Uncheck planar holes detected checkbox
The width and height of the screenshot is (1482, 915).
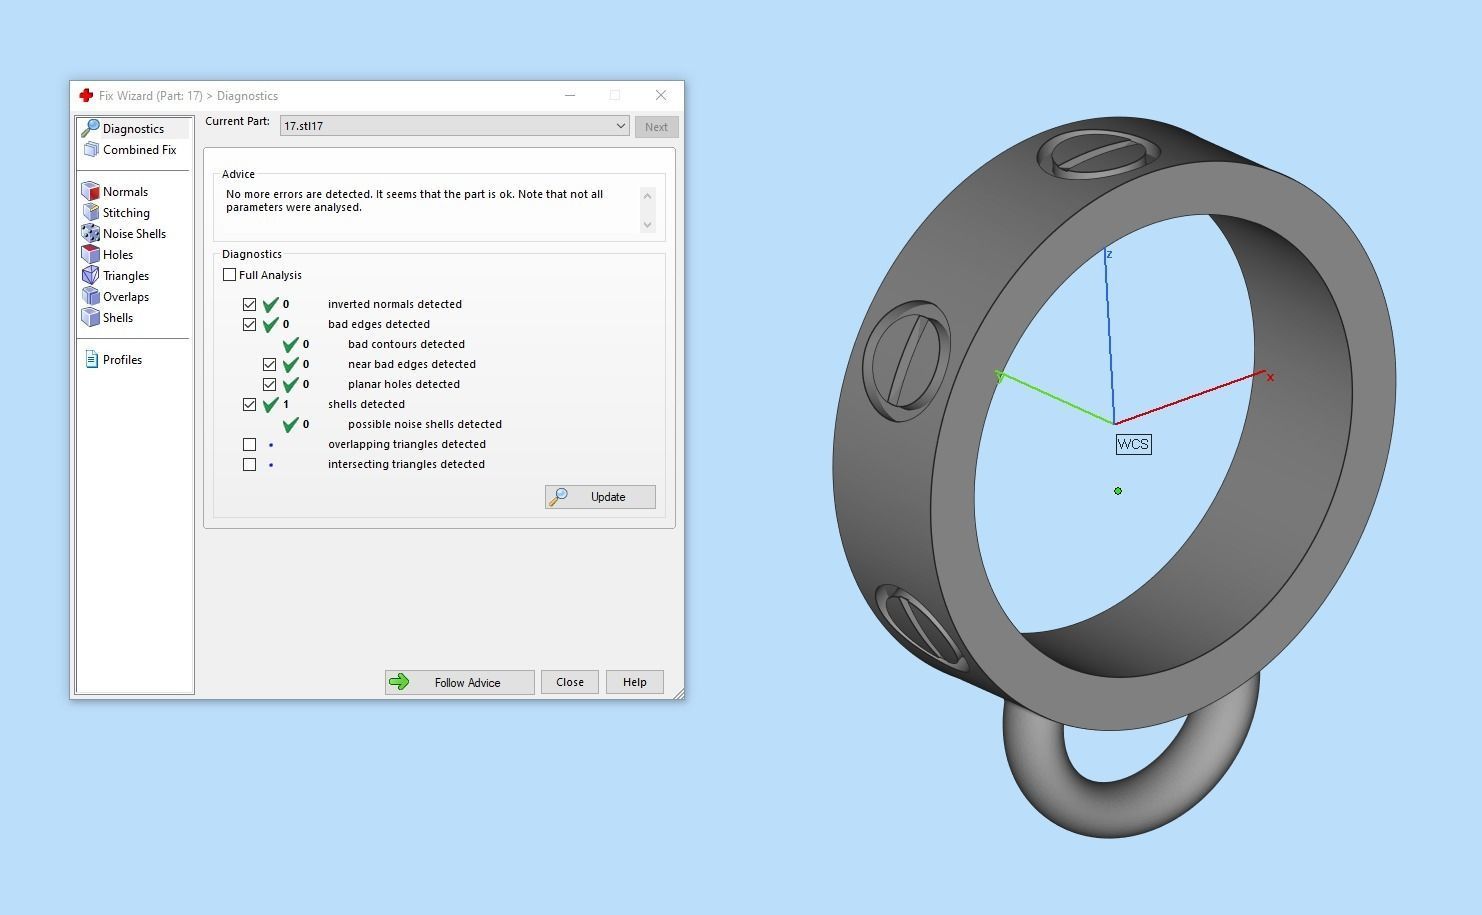[x=269, y=384]
